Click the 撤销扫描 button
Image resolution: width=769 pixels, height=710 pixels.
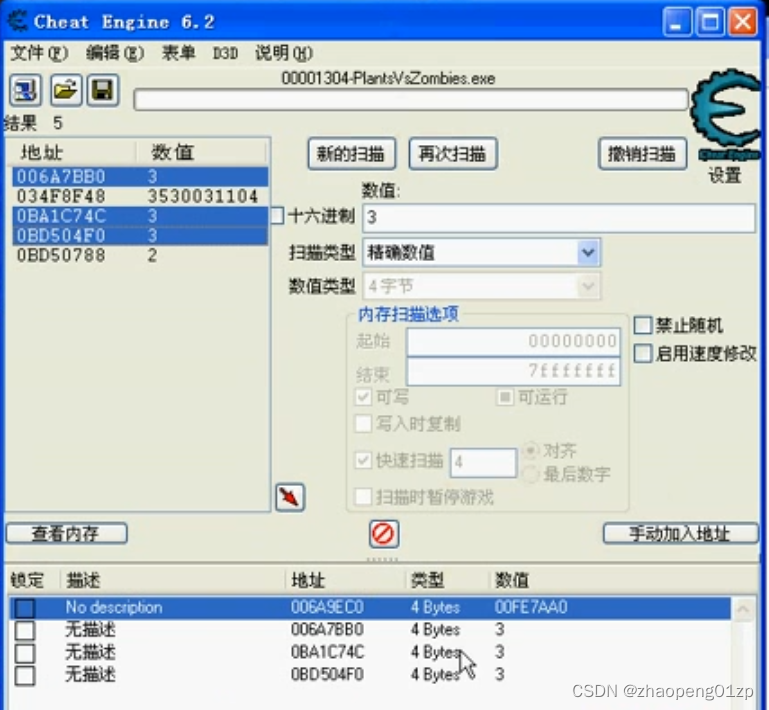coord(642,154)
